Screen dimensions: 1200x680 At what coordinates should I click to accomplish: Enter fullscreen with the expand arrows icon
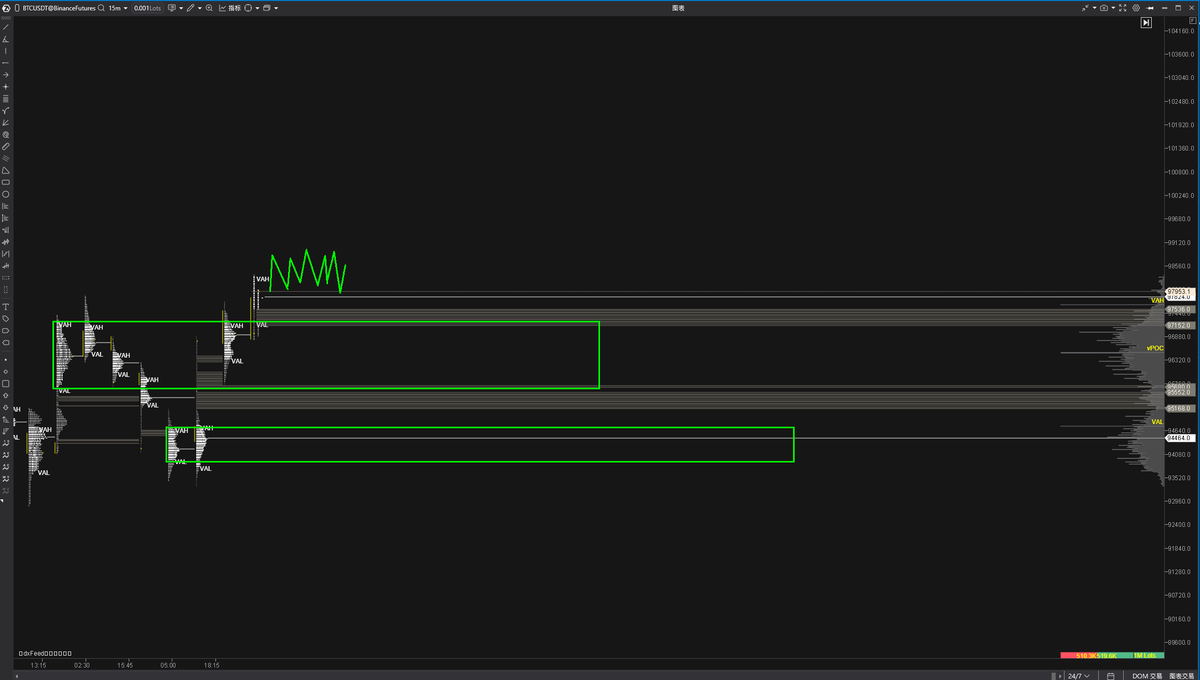[x=1122, y=8]
